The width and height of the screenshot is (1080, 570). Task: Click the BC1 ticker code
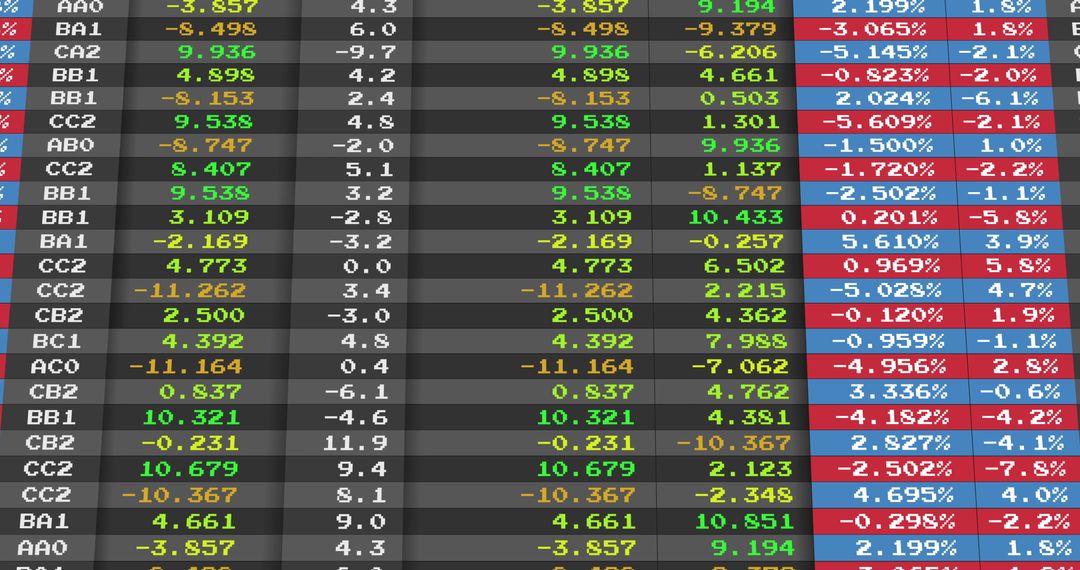(56, 341)
